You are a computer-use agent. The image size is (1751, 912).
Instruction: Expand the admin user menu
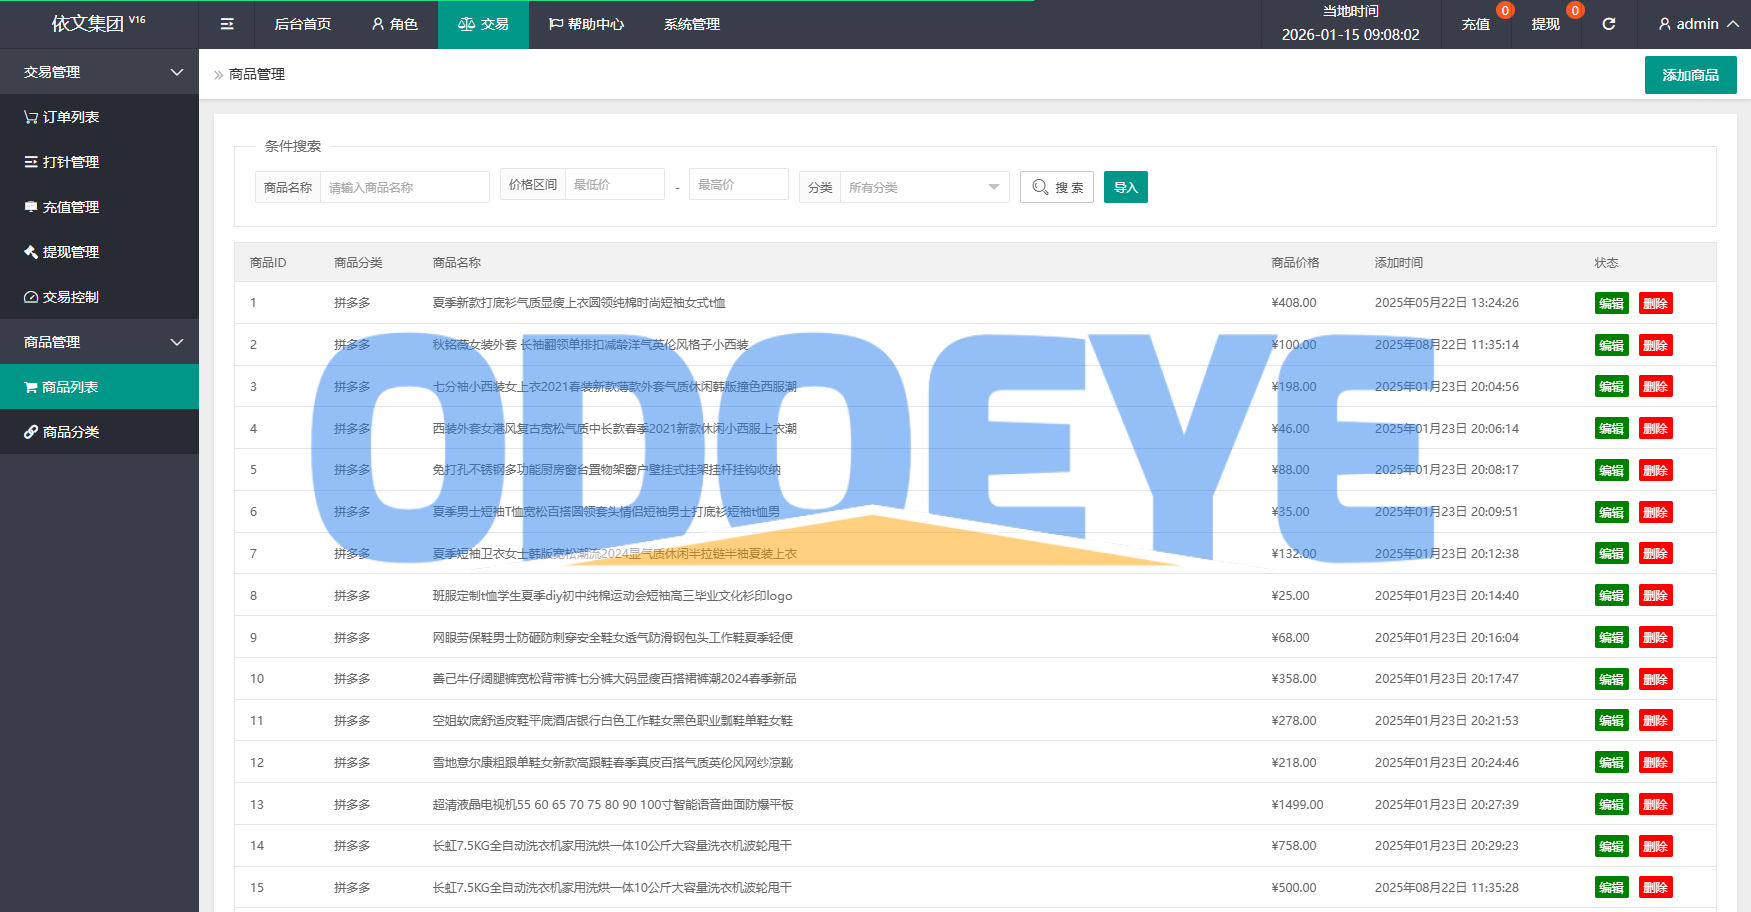pyautogui.click(x=1697, y=24)
